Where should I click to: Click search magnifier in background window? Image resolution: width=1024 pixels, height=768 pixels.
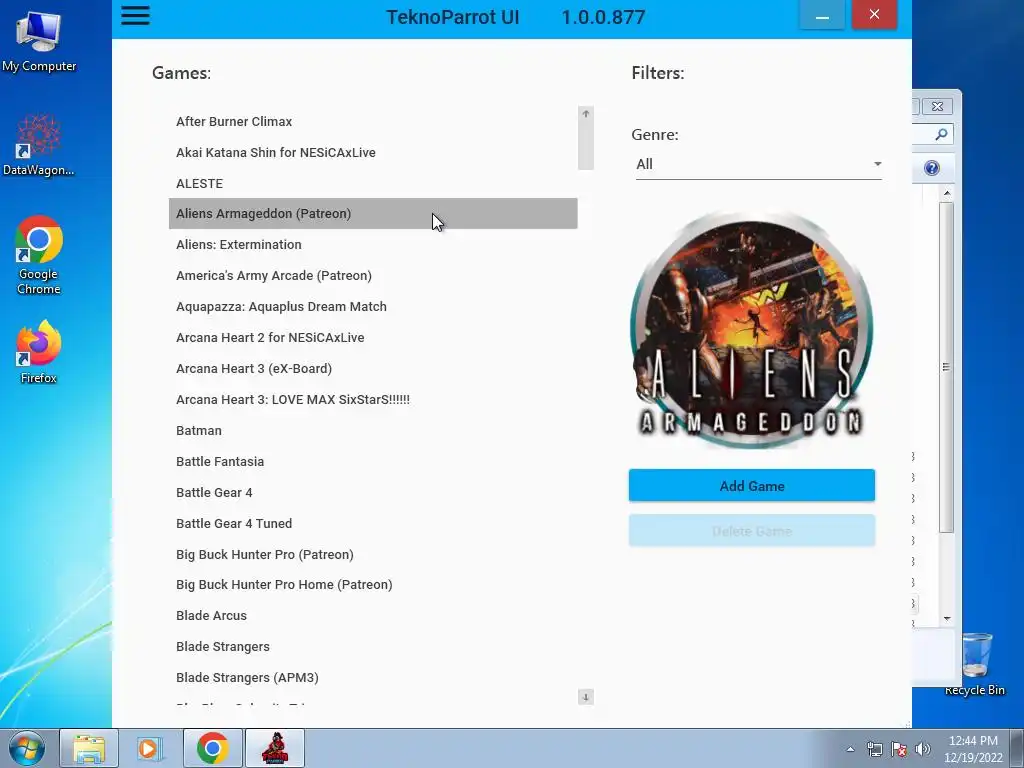point(941,134)
